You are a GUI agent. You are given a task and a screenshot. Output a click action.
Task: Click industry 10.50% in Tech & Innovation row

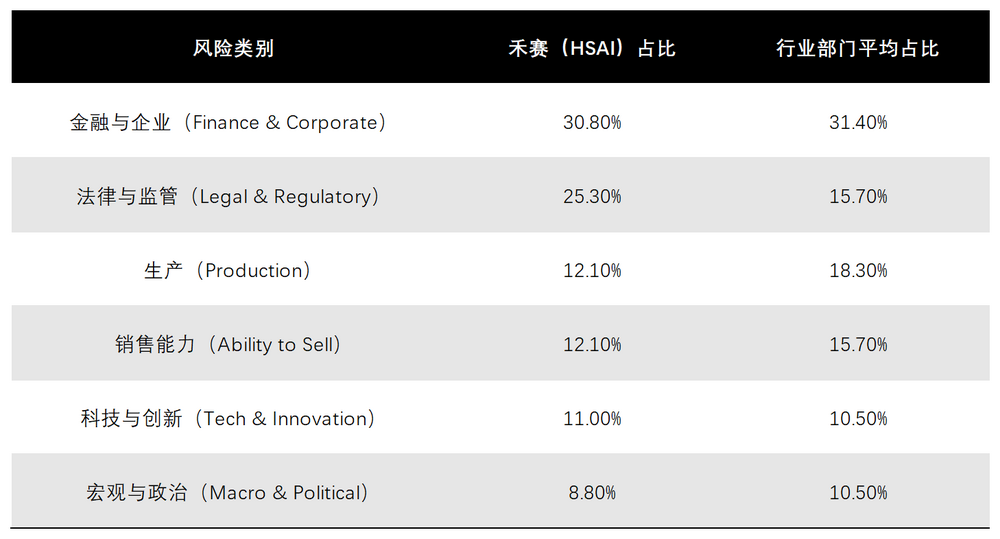tap(858, 419)
